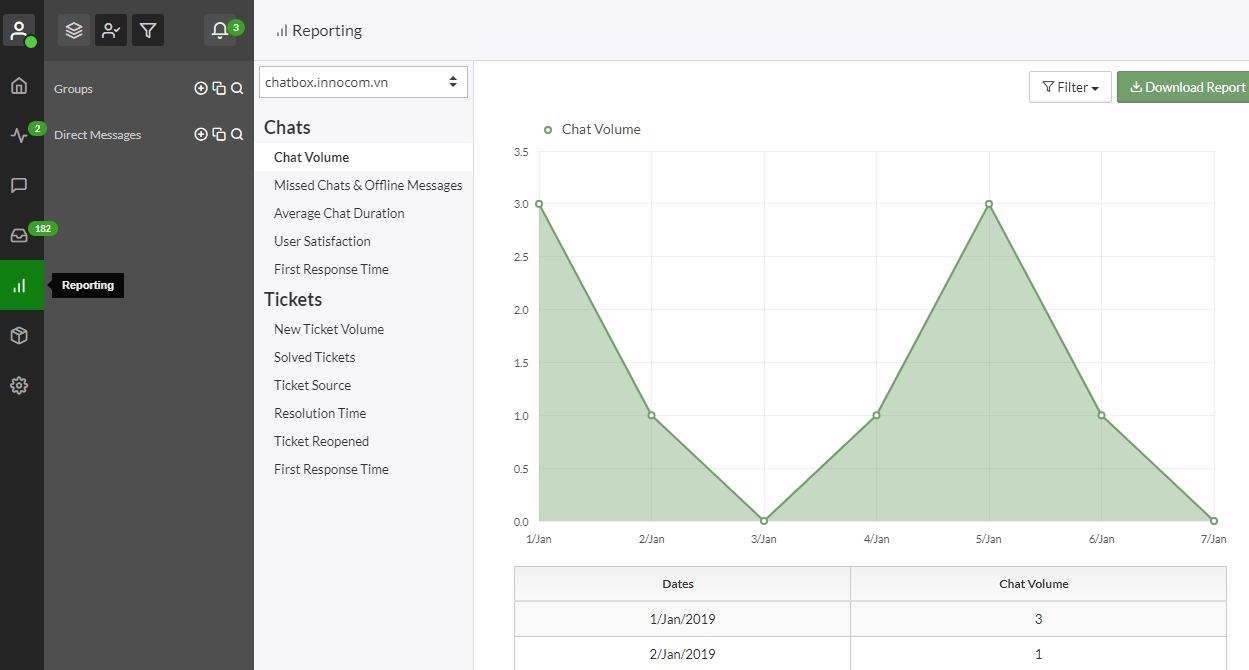The image size is (1249, 670).
Task: Add a new group with plus icon
Action: pyautogui.click(x=201, y=88)
